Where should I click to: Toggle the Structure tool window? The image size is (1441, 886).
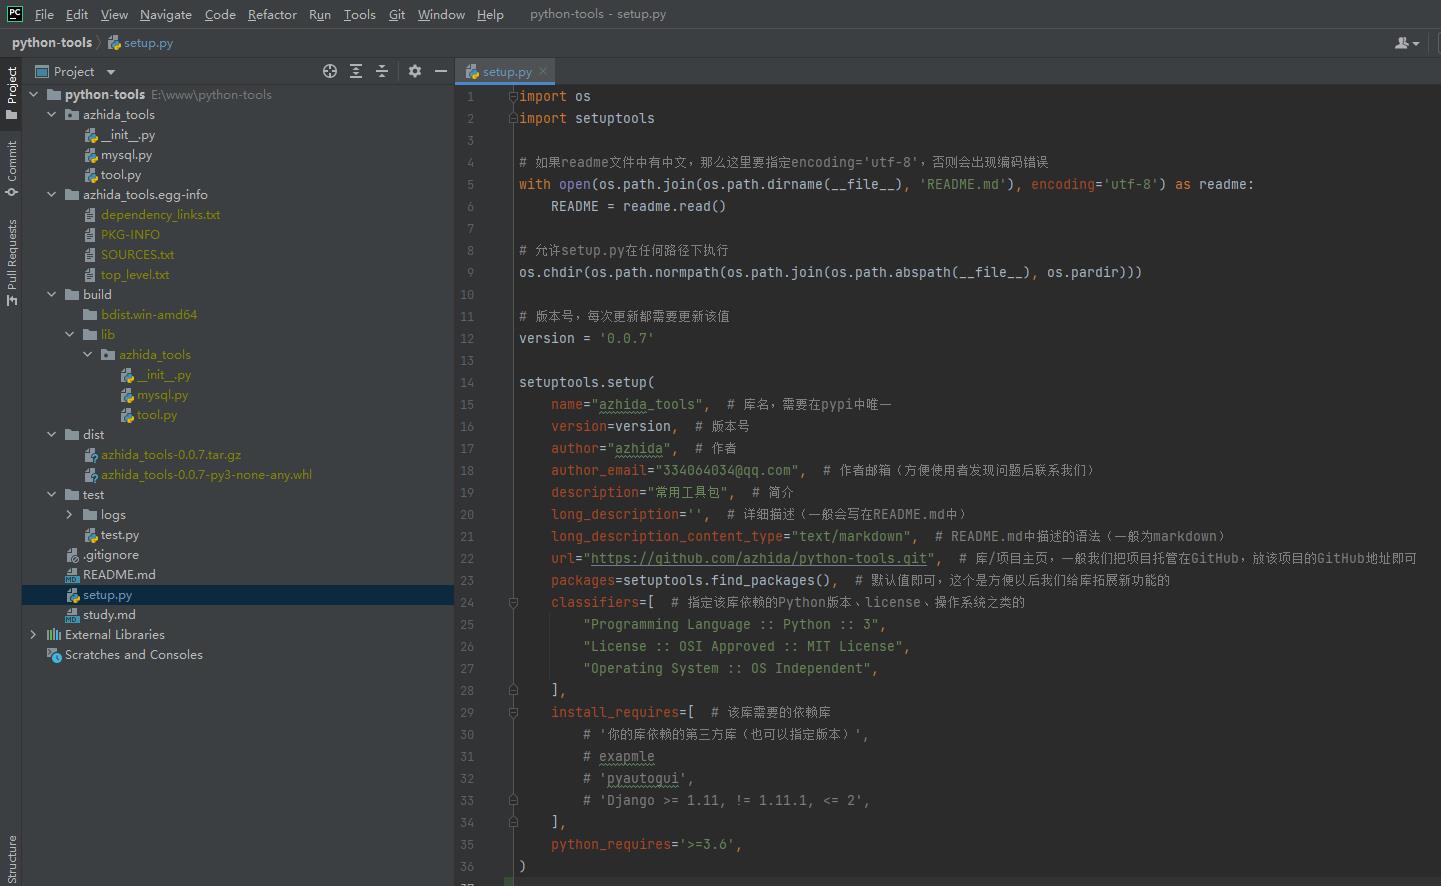pos(11,858)
